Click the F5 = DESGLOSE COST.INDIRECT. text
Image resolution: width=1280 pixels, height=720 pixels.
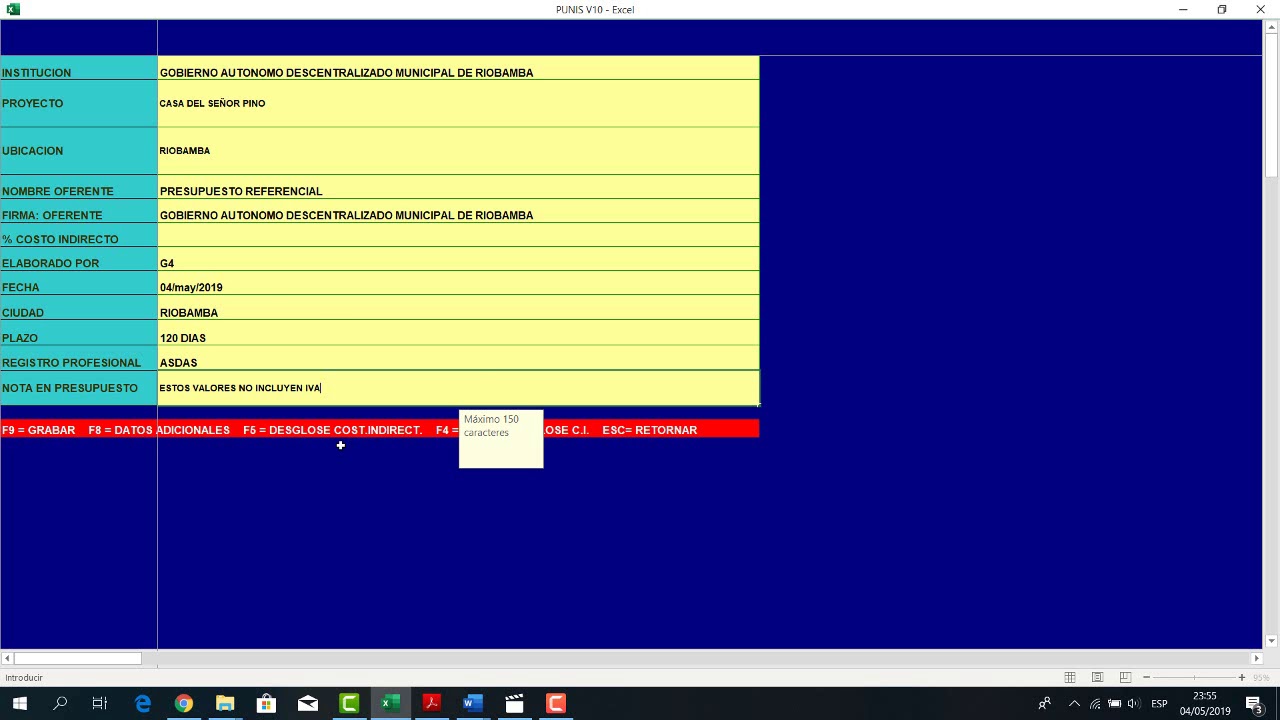(x=332, y=430)
